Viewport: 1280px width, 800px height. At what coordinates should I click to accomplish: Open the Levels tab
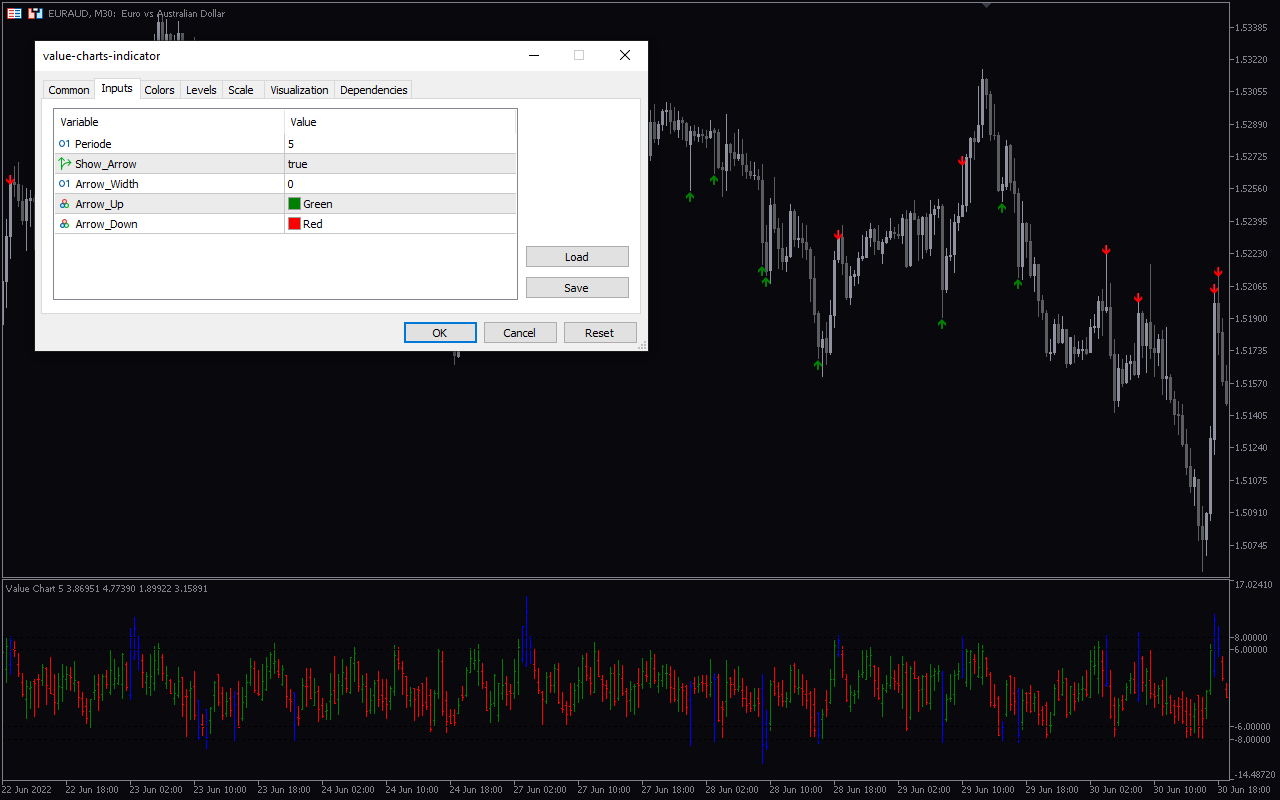click(201, 90)
